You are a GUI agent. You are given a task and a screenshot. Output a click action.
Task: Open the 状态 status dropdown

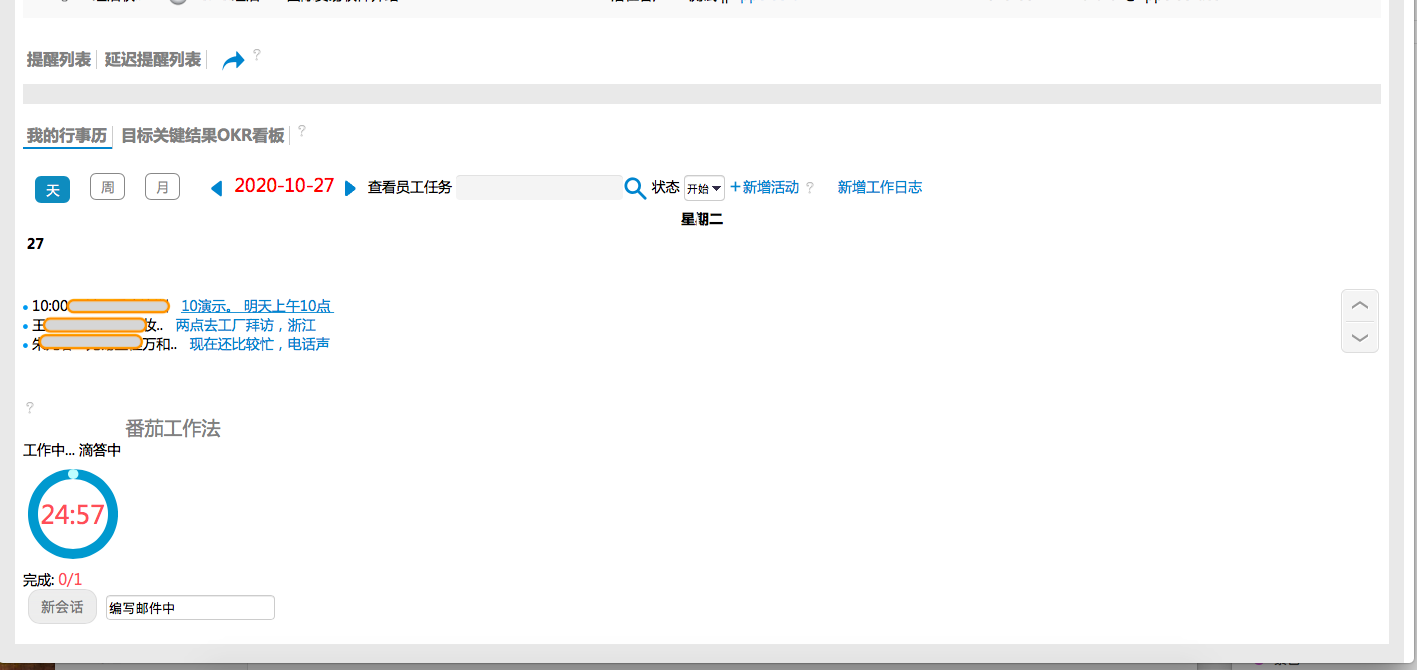click(x=704, y=188)
